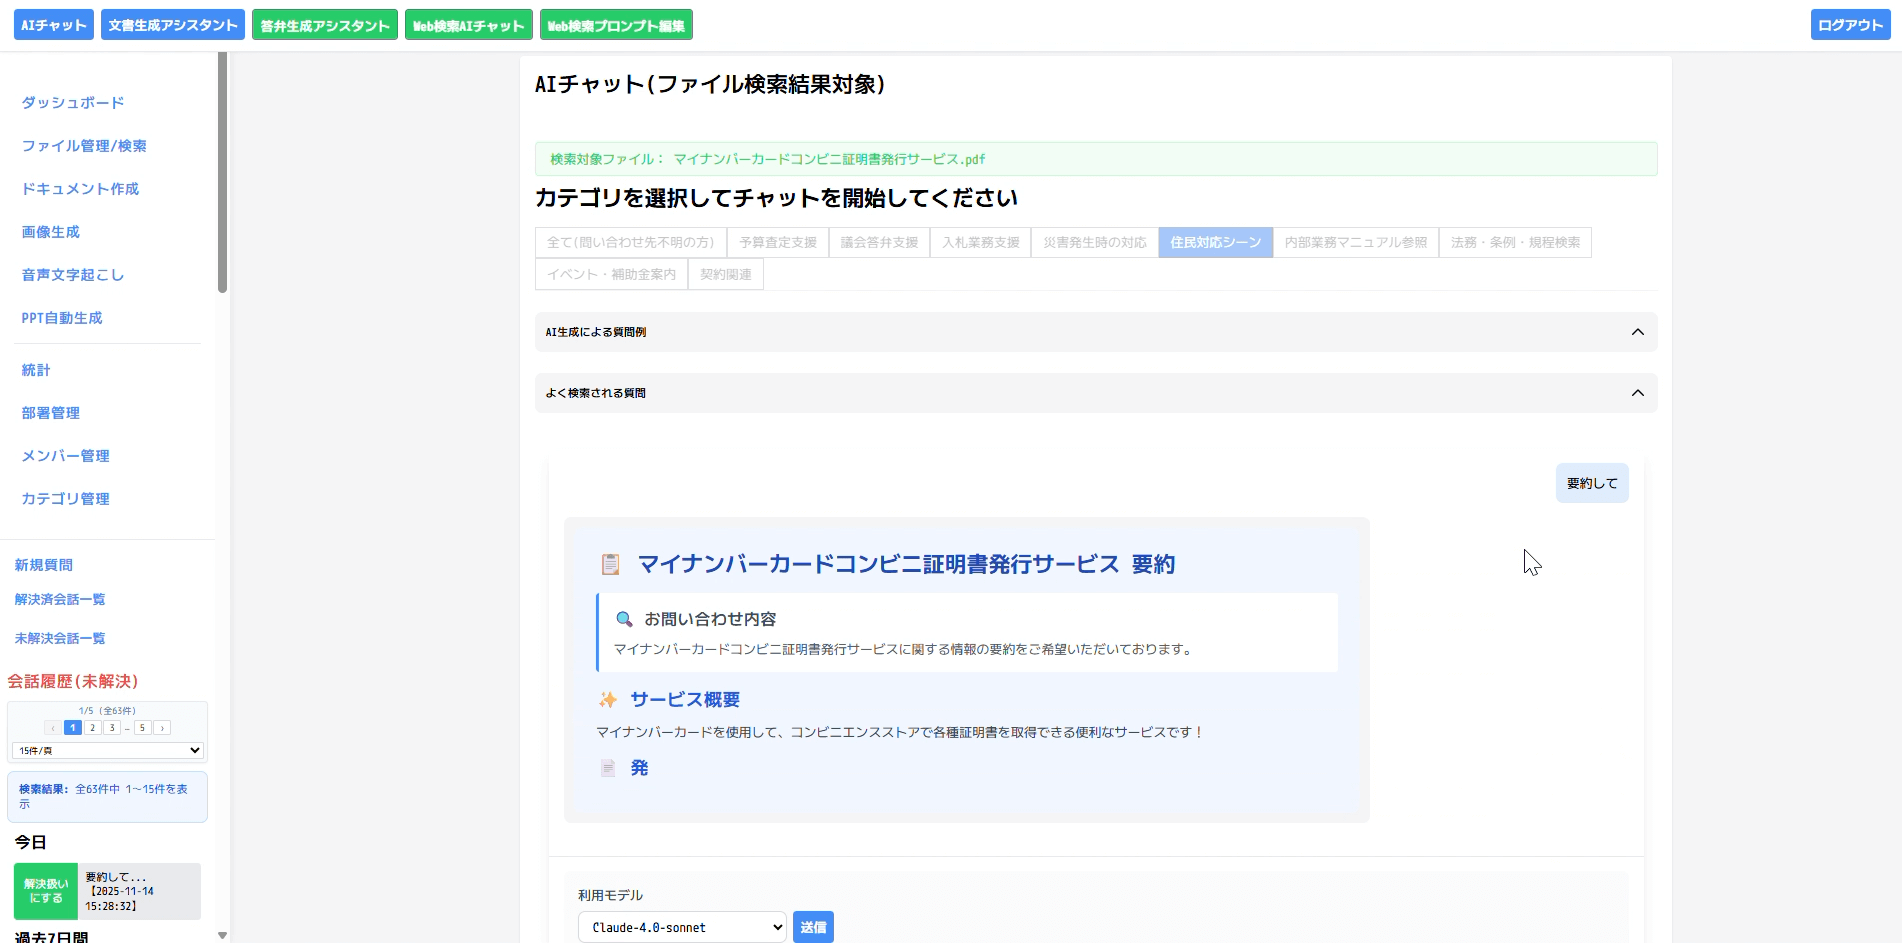Image resolution: width=1902 pixels, height=943 pixels.
Task: Click the 送信 send button
Action: [813, 927]
